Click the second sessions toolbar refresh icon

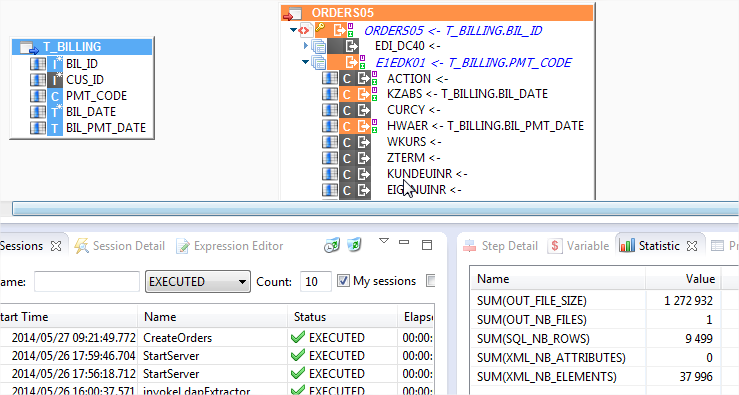(354, 245)
